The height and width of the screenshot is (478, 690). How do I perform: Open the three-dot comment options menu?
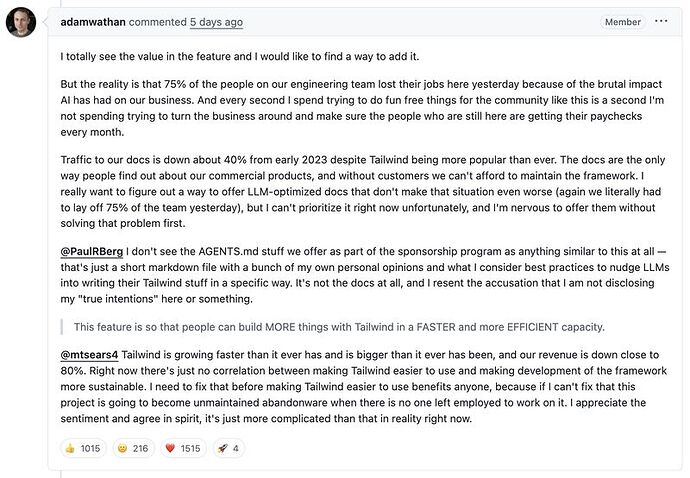[x=661, y=21]
